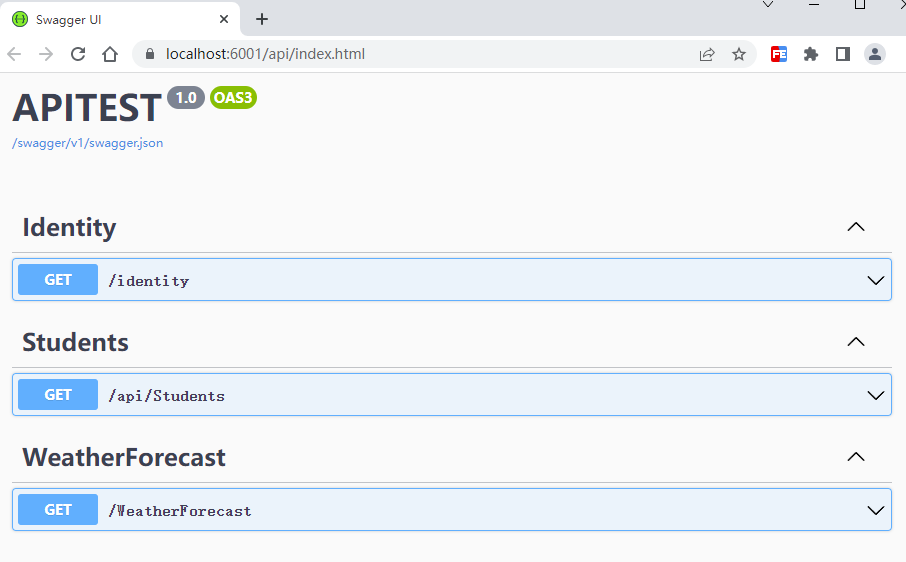Open the browser extensions puzzle icon
The image size is (906, 562).
pos(811,54)
